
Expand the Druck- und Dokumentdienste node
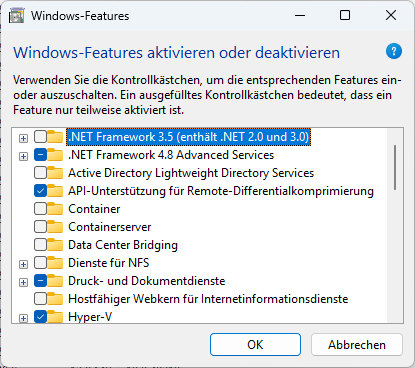click(23, 282)
